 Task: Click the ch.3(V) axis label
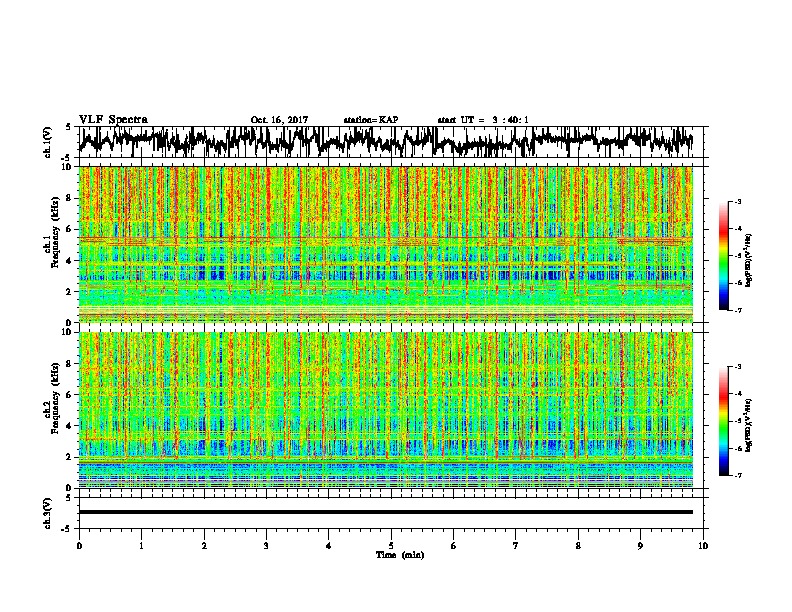pyautogui.click(x=48, y=513)
